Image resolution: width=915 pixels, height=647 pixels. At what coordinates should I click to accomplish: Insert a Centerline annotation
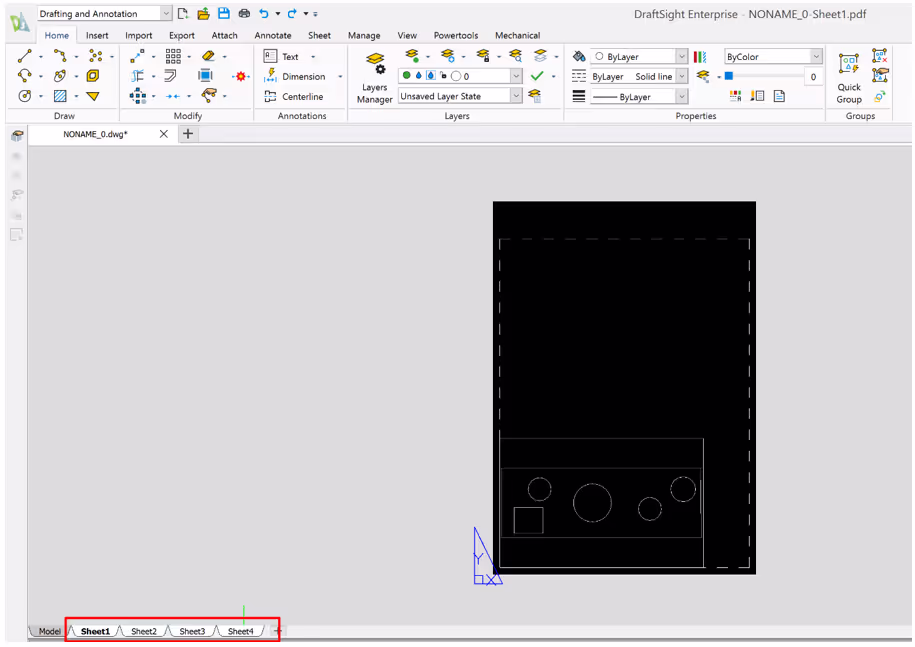click(294, 96)
